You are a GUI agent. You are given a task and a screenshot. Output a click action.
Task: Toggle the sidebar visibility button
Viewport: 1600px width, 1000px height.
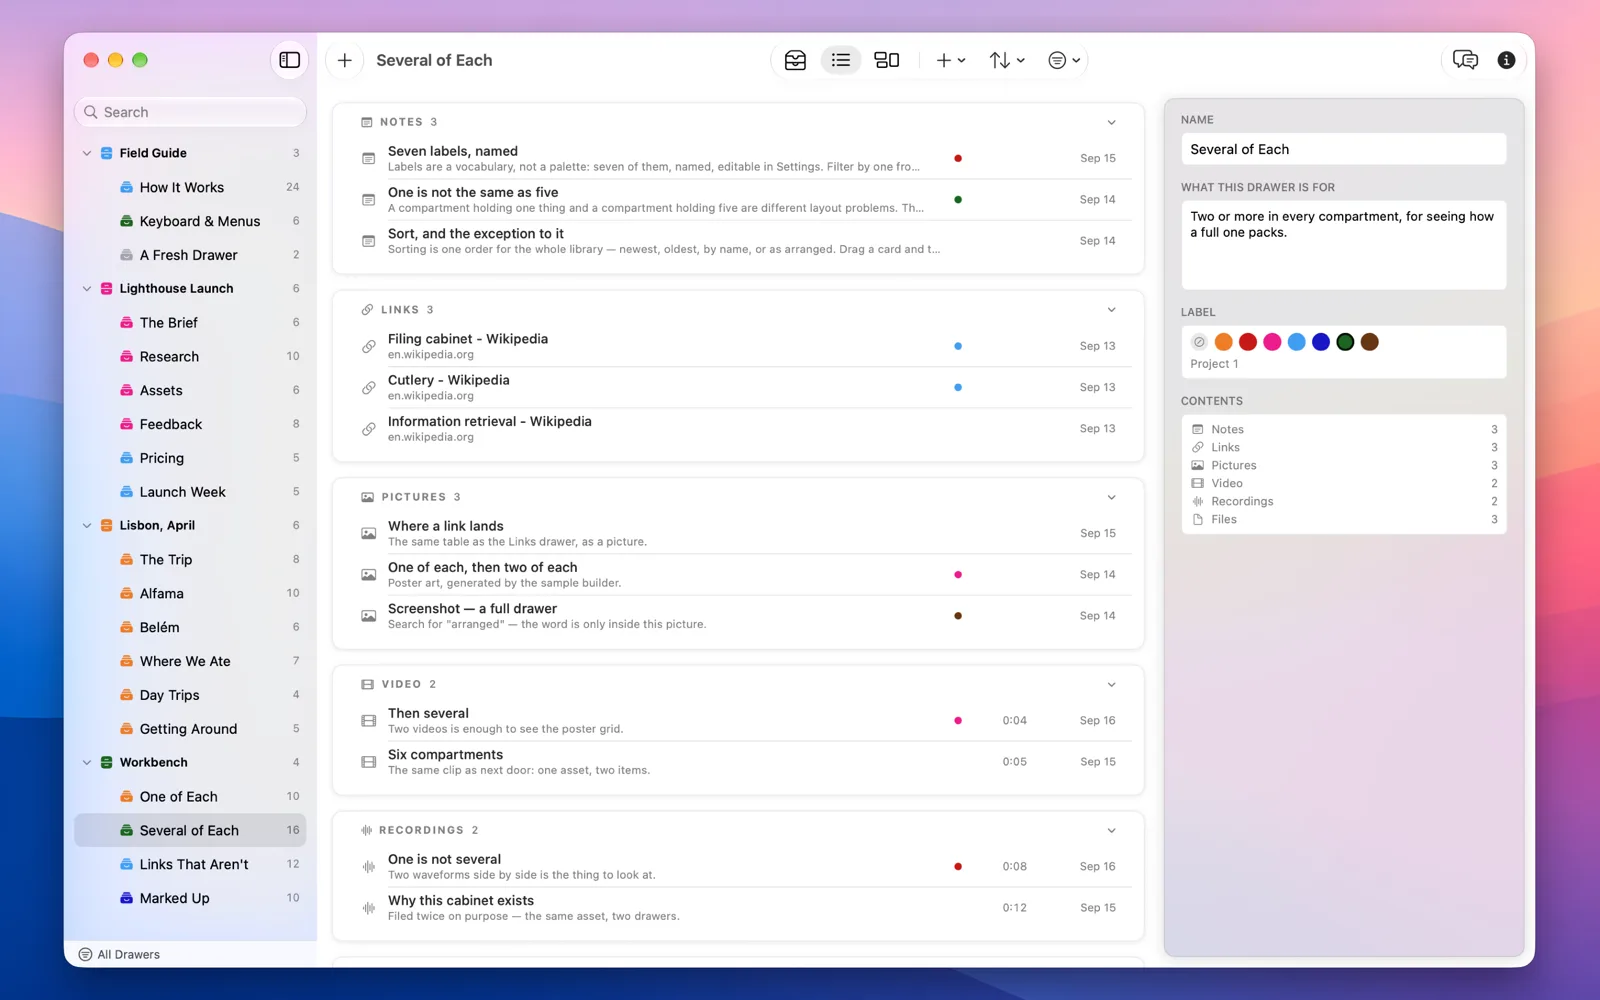click(290, 60)
